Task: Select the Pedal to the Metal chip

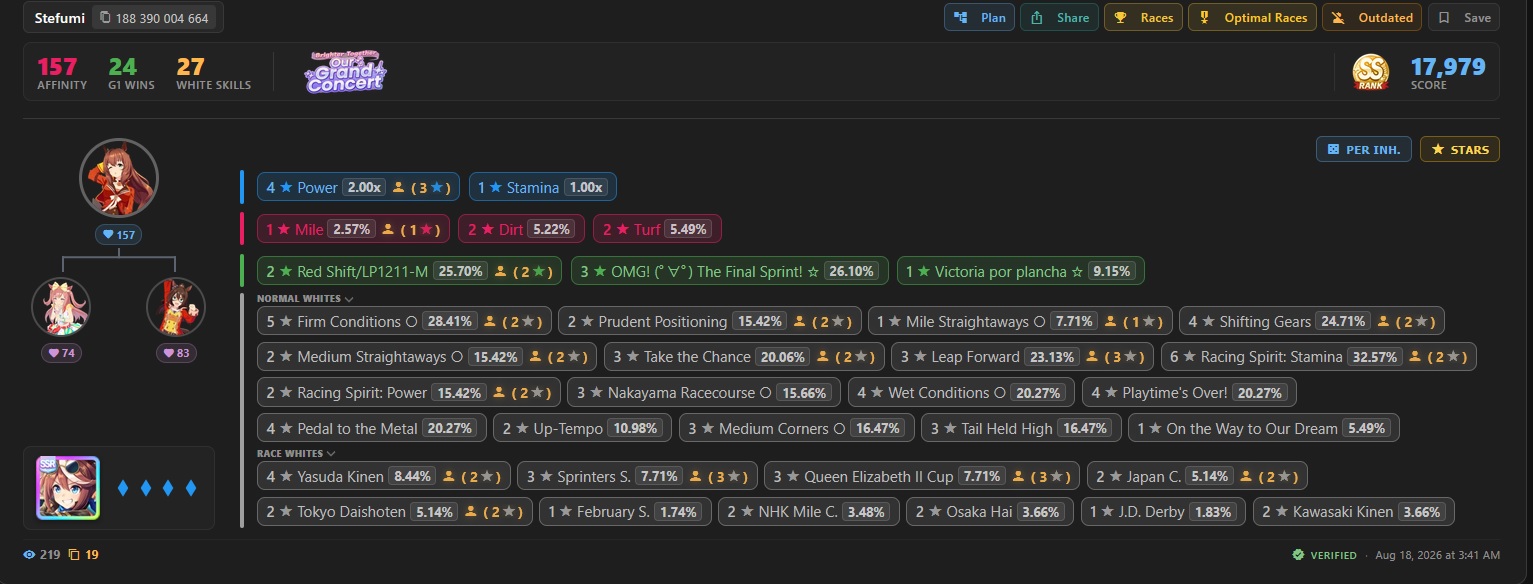Action: 371,428
